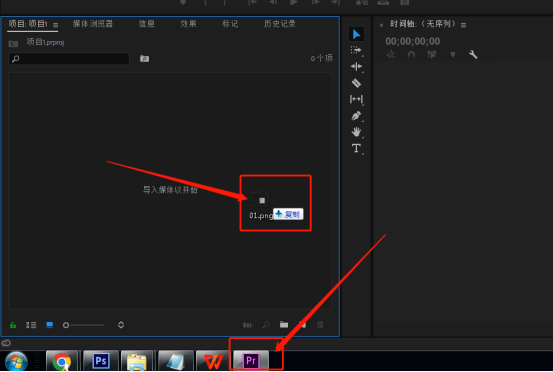The width and height of the screenshot is (553, 372).
Task: Switch project panel to list view
Action: coord(31,325)
